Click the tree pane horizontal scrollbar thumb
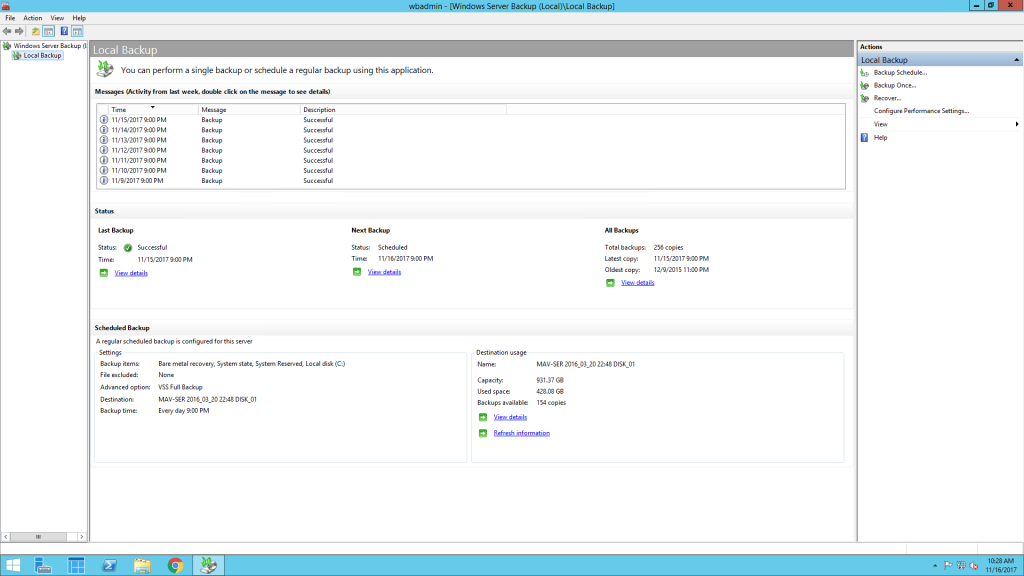1024x576 pixels. (39, 537)
